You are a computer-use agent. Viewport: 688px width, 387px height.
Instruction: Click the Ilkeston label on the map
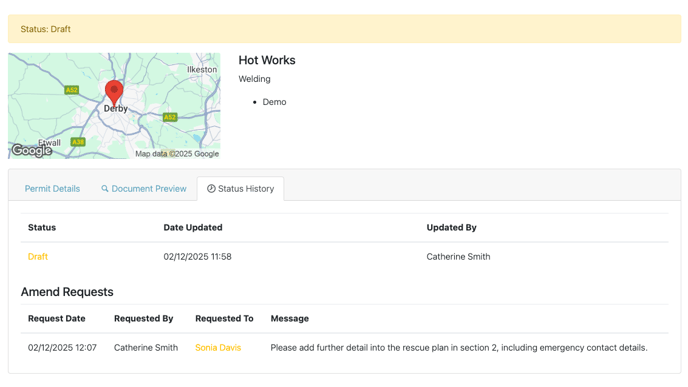[x=202, y=70]
